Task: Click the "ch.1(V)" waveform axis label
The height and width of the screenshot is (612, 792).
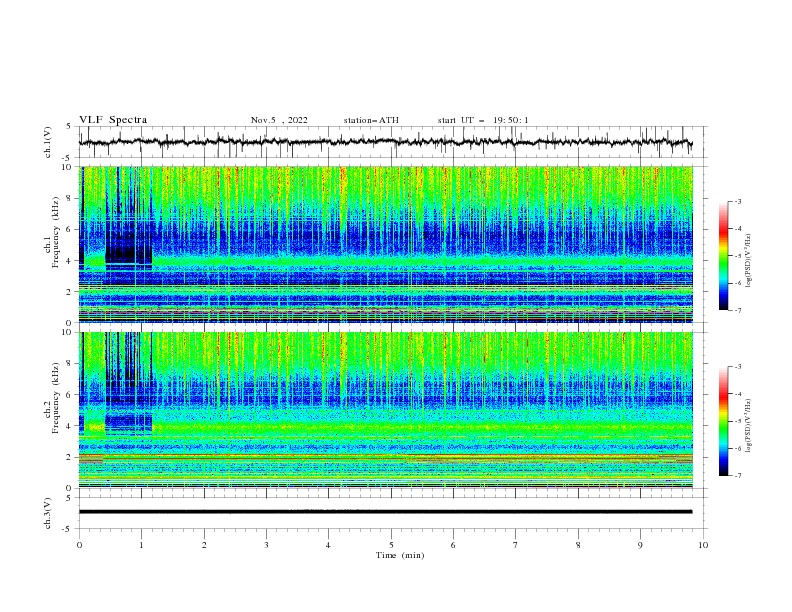Action: point(48,142)
